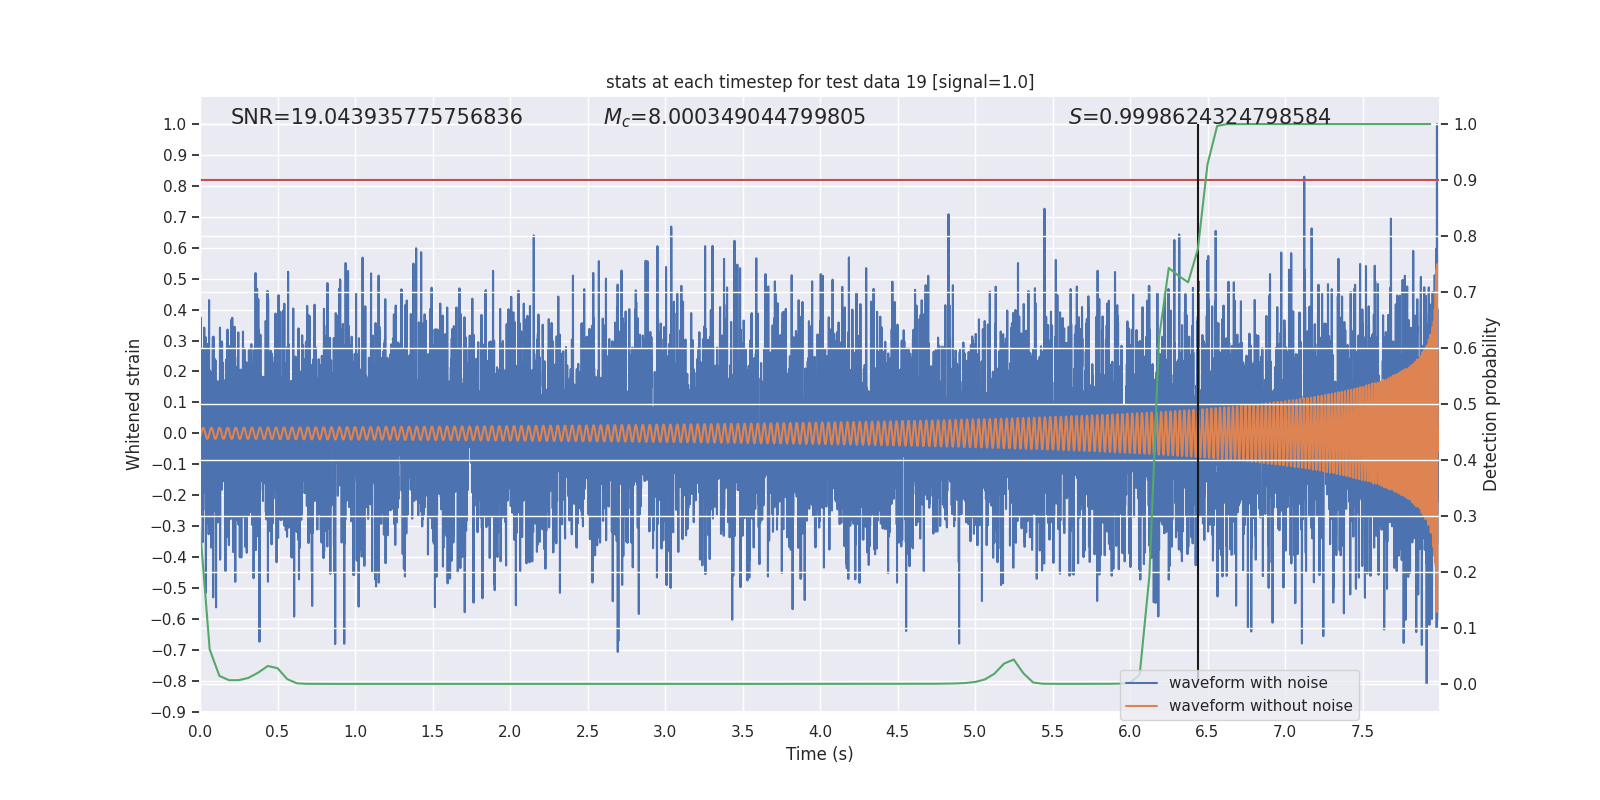
Task: Click the green curve bump near 5.25 seconds
Action: point(1013,660)
